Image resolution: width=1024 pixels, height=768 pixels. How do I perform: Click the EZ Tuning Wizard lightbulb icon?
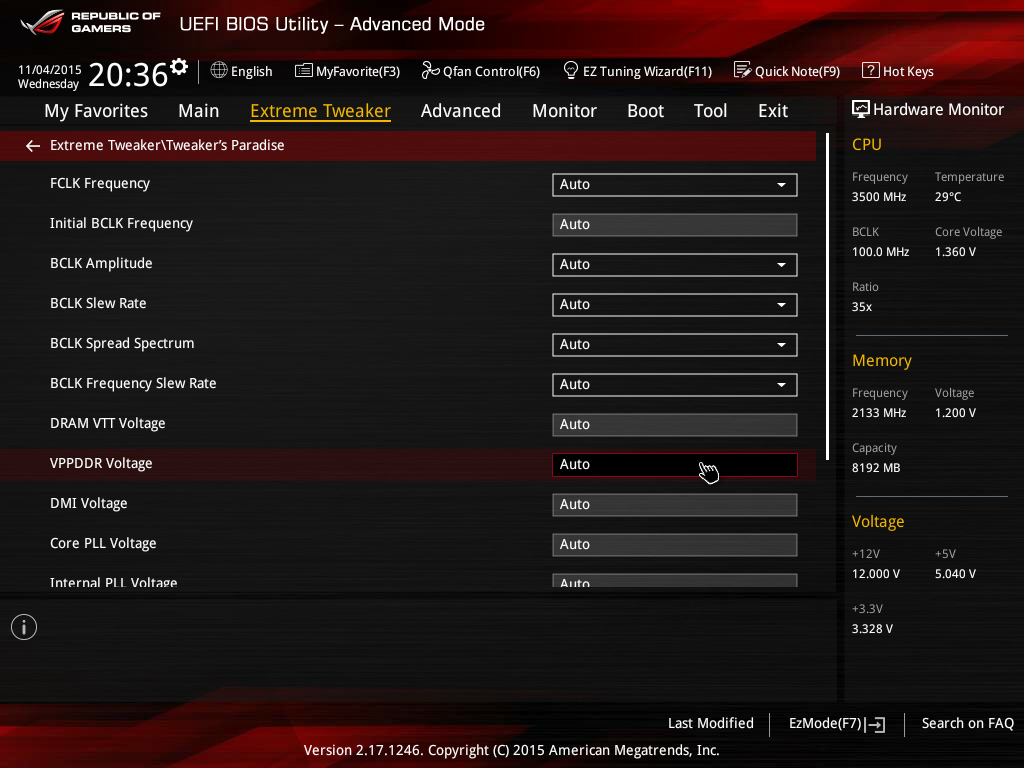pyautogui.click(x=571, y=70)
